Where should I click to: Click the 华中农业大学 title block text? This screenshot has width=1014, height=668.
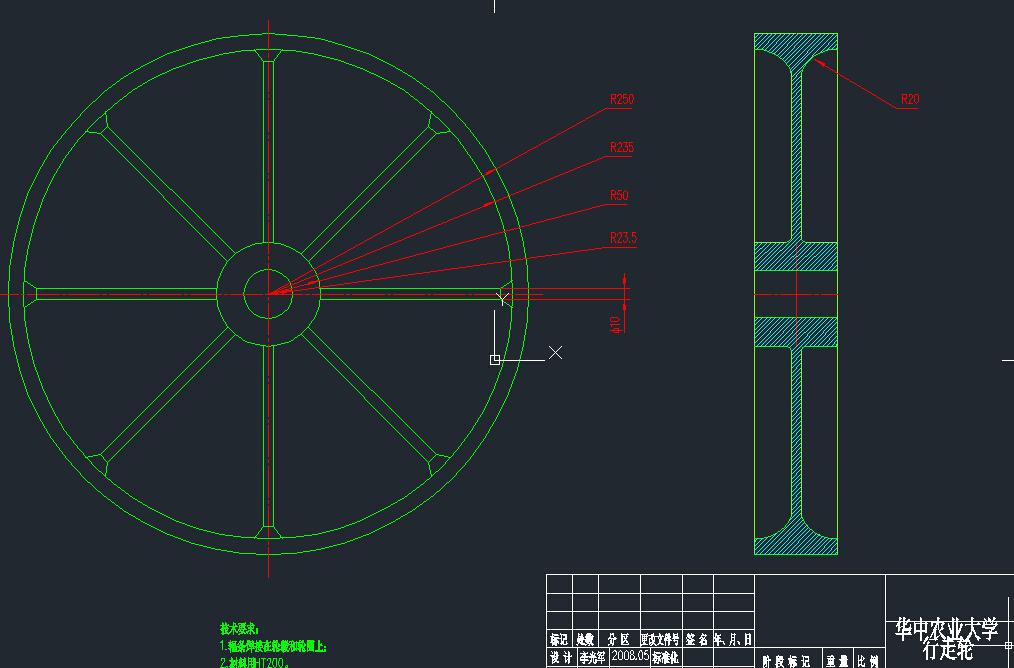click(x=947, y=629)
